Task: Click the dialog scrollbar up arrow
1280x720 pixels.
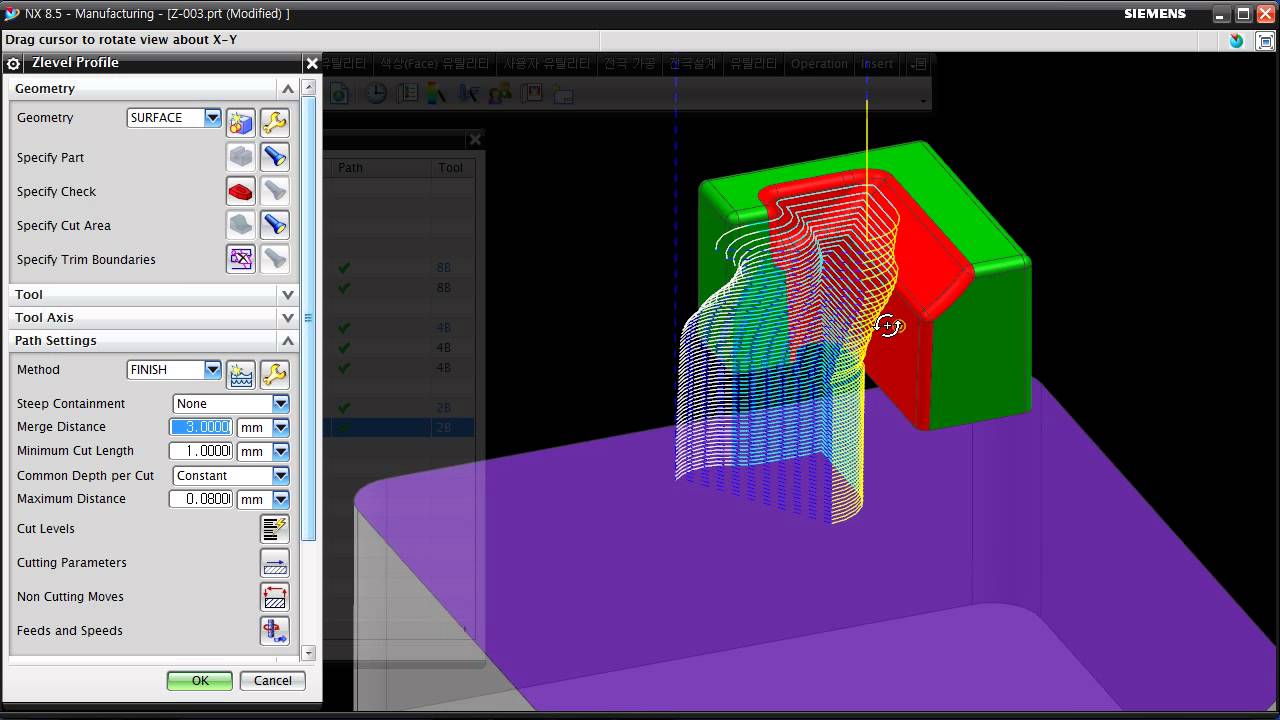Action: pos(308,89)
